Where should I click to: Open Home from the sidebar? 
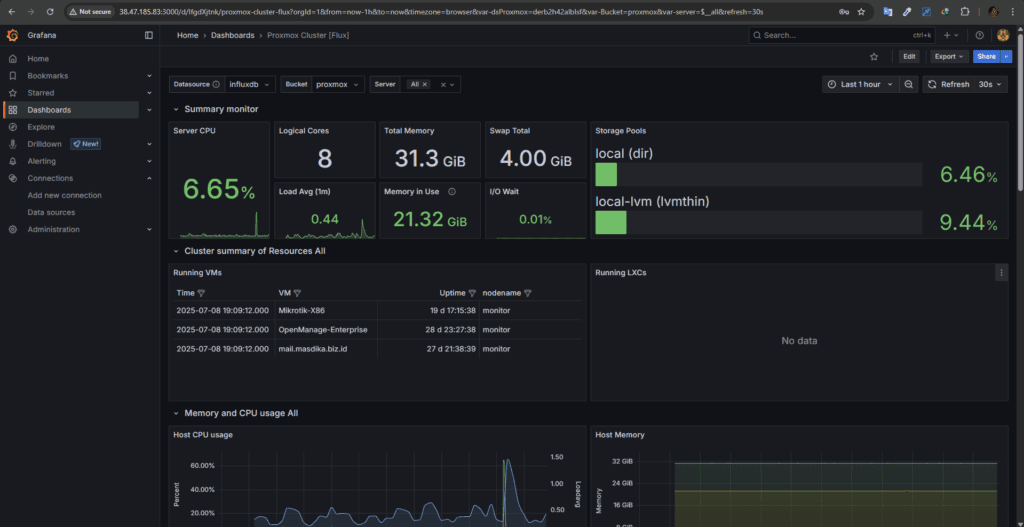38,59
